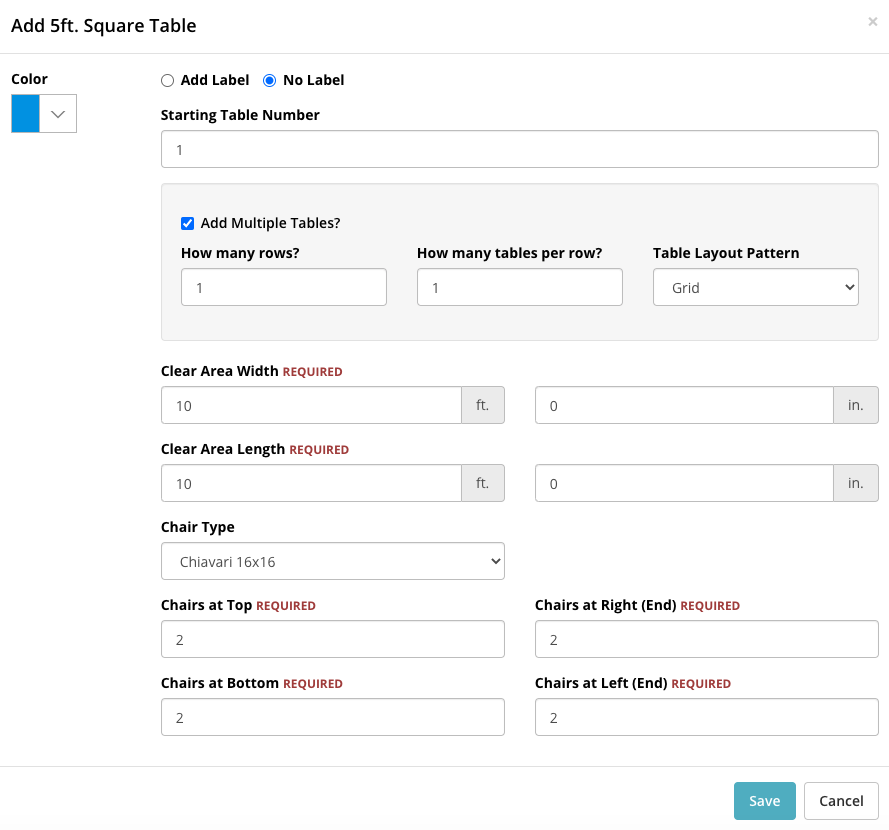Open the Table Layout Pattern dropdown
Image resolution: width=889 pixels, height=830 pixels.
[756, 287]
